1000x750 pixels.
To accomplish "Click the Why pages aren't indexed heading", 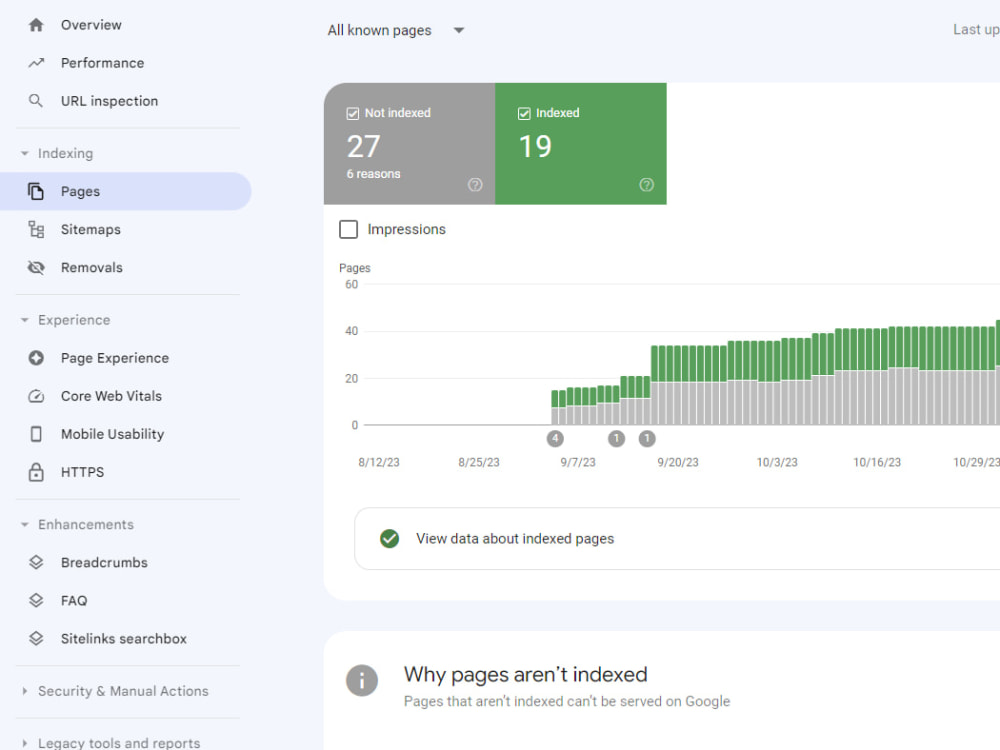I will (x=526, y=675).
